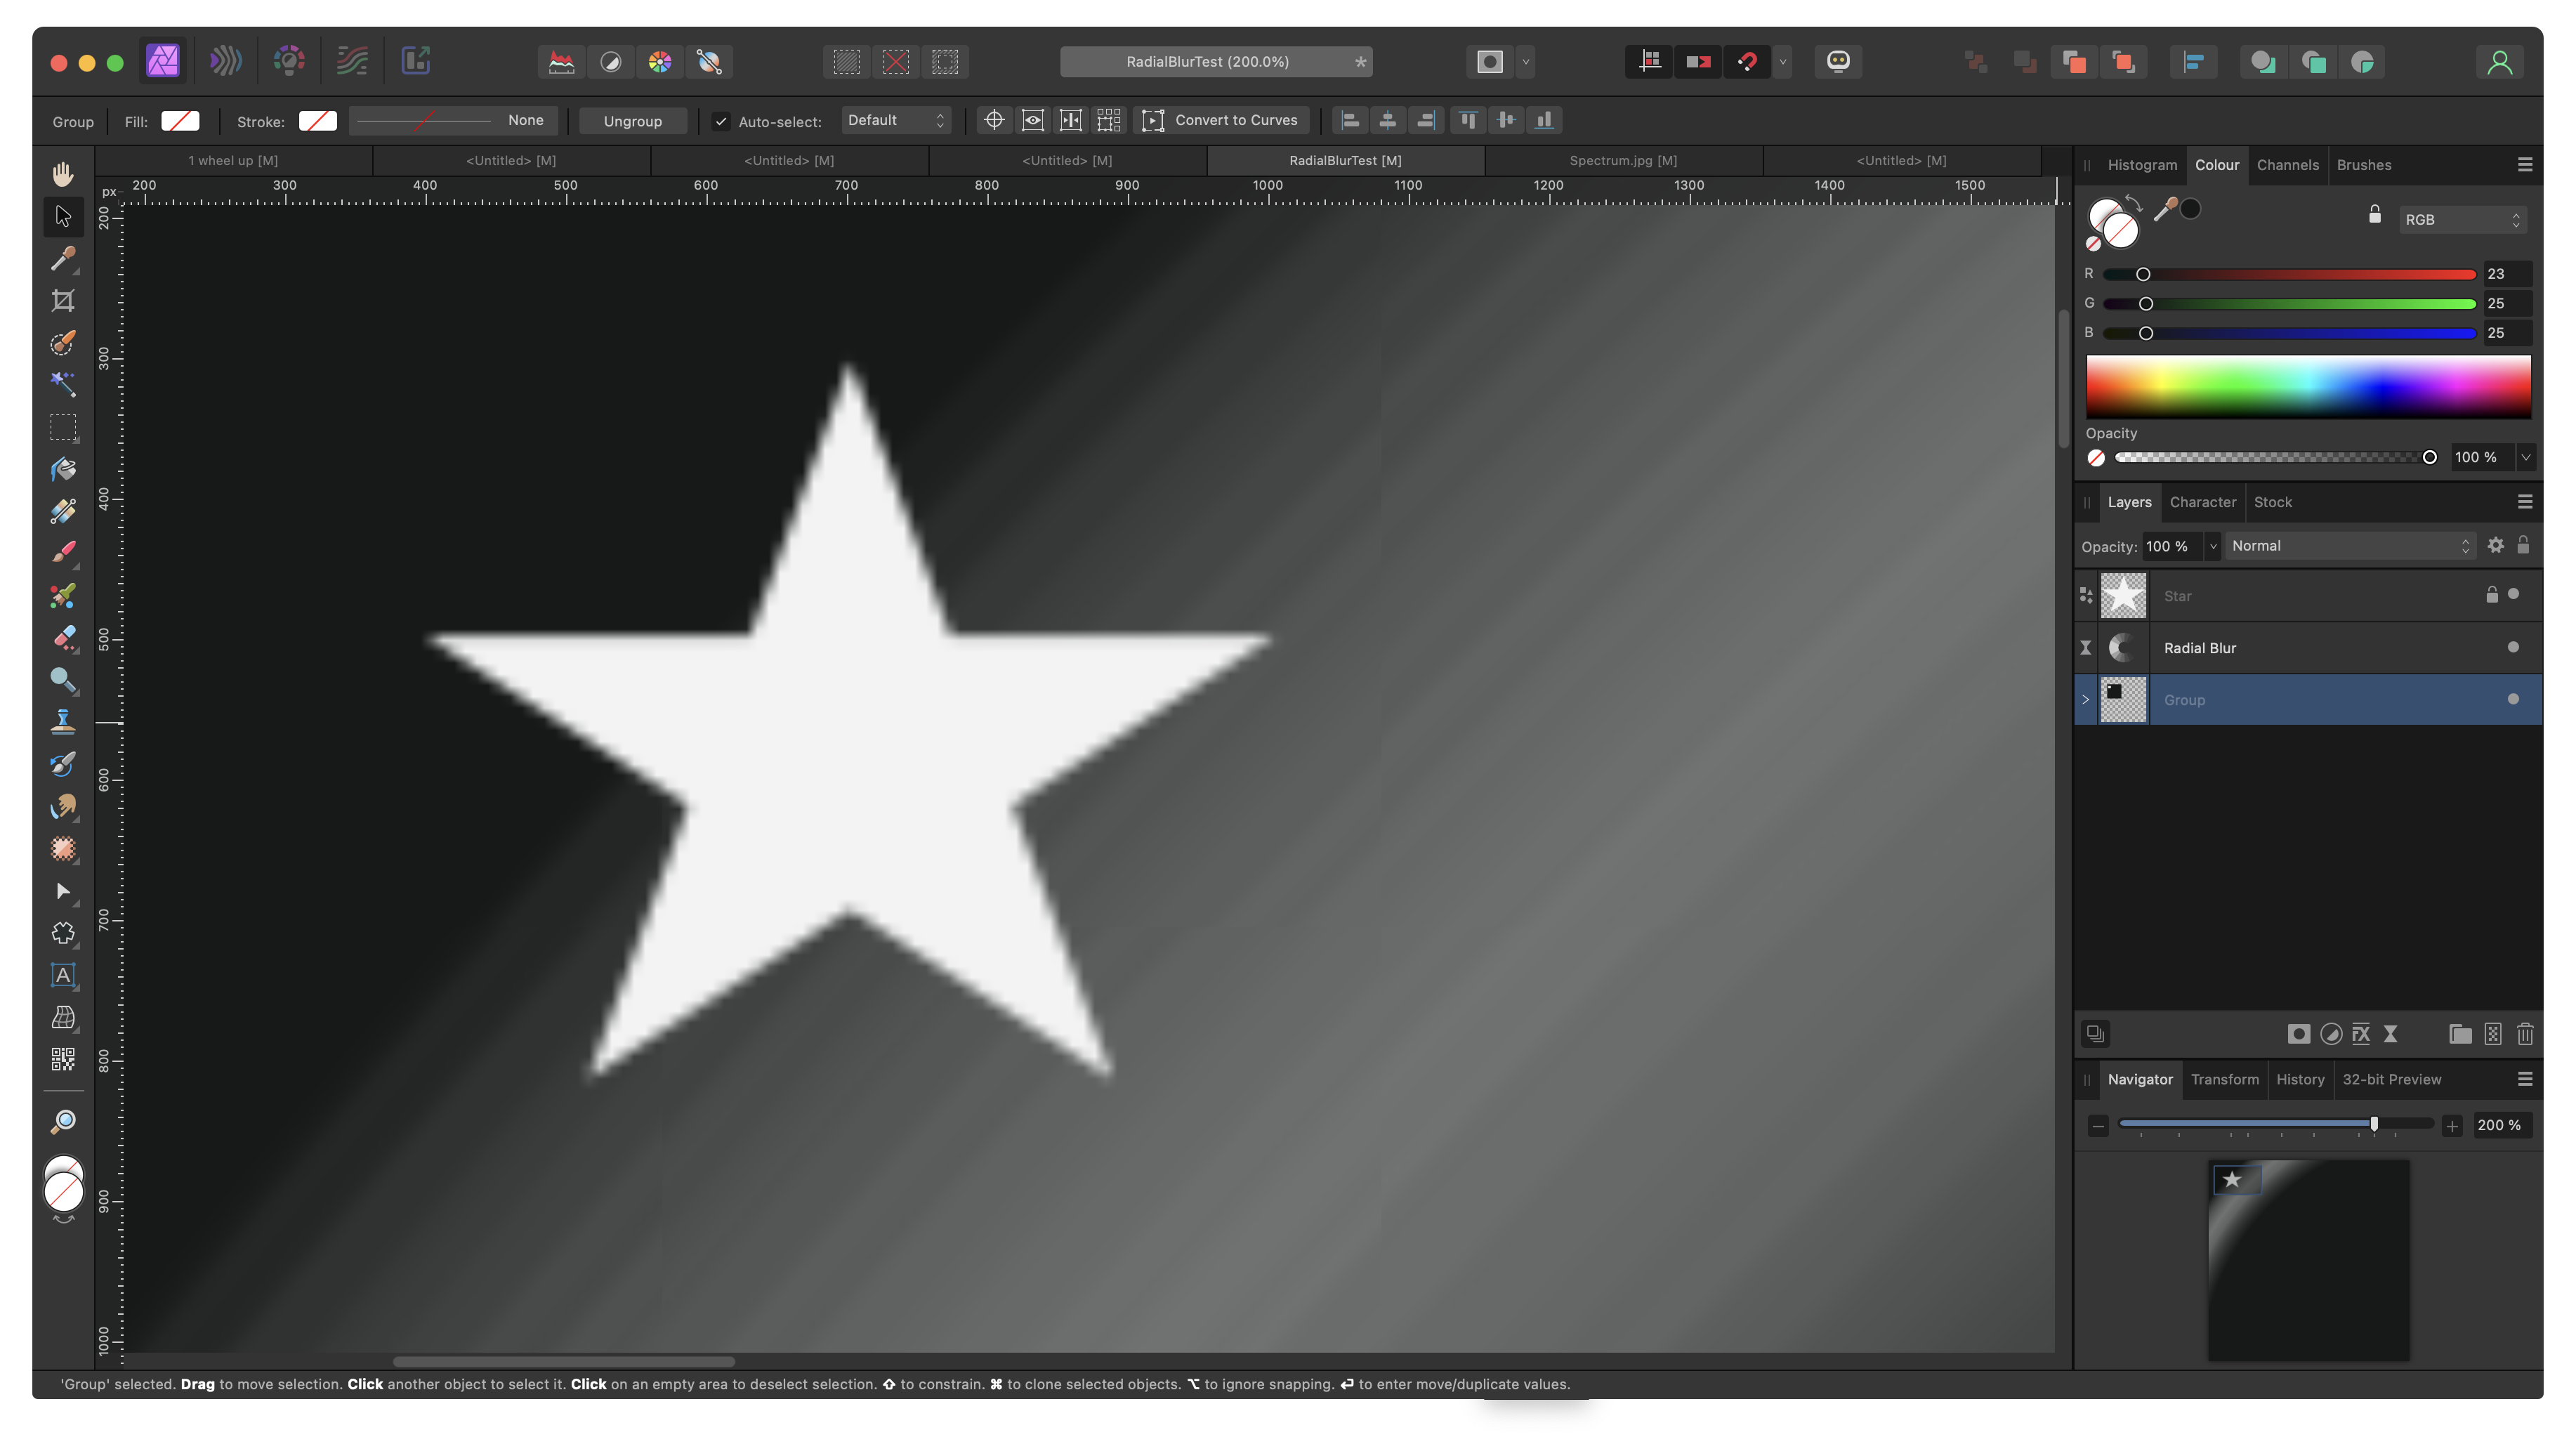Open the Colour panel options menu
The image size is (2576, 1437).
[x=2525, y=165]
